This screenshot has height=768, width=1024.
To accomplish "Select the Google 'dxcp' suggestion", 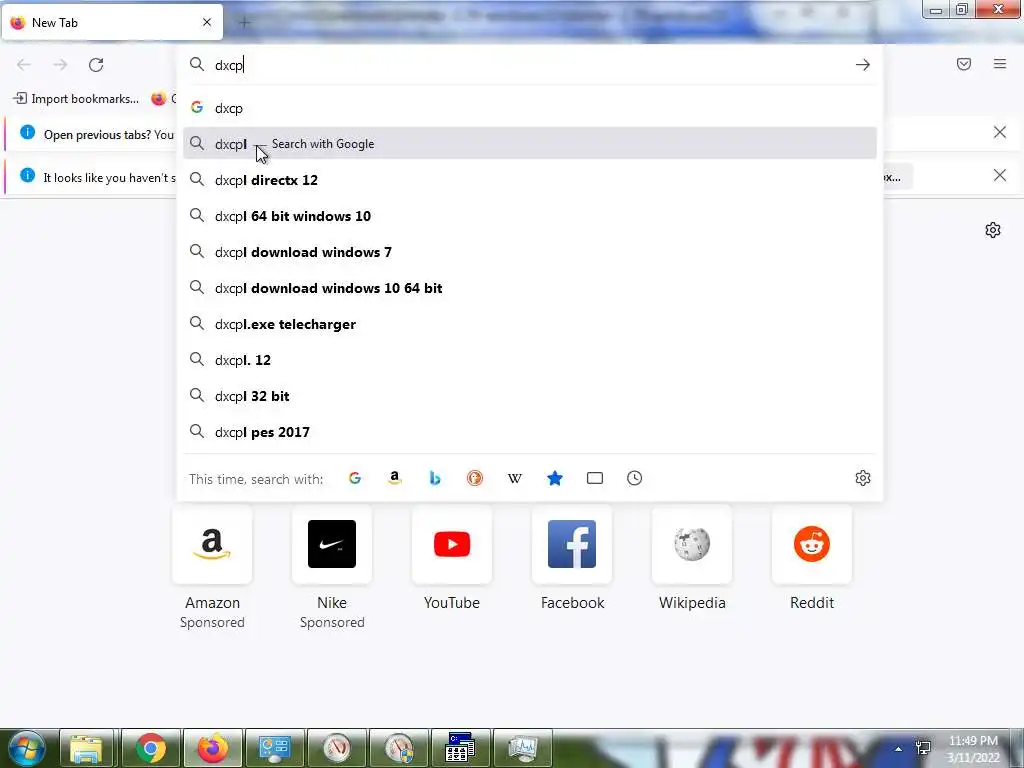I will (x=530, y=108).
